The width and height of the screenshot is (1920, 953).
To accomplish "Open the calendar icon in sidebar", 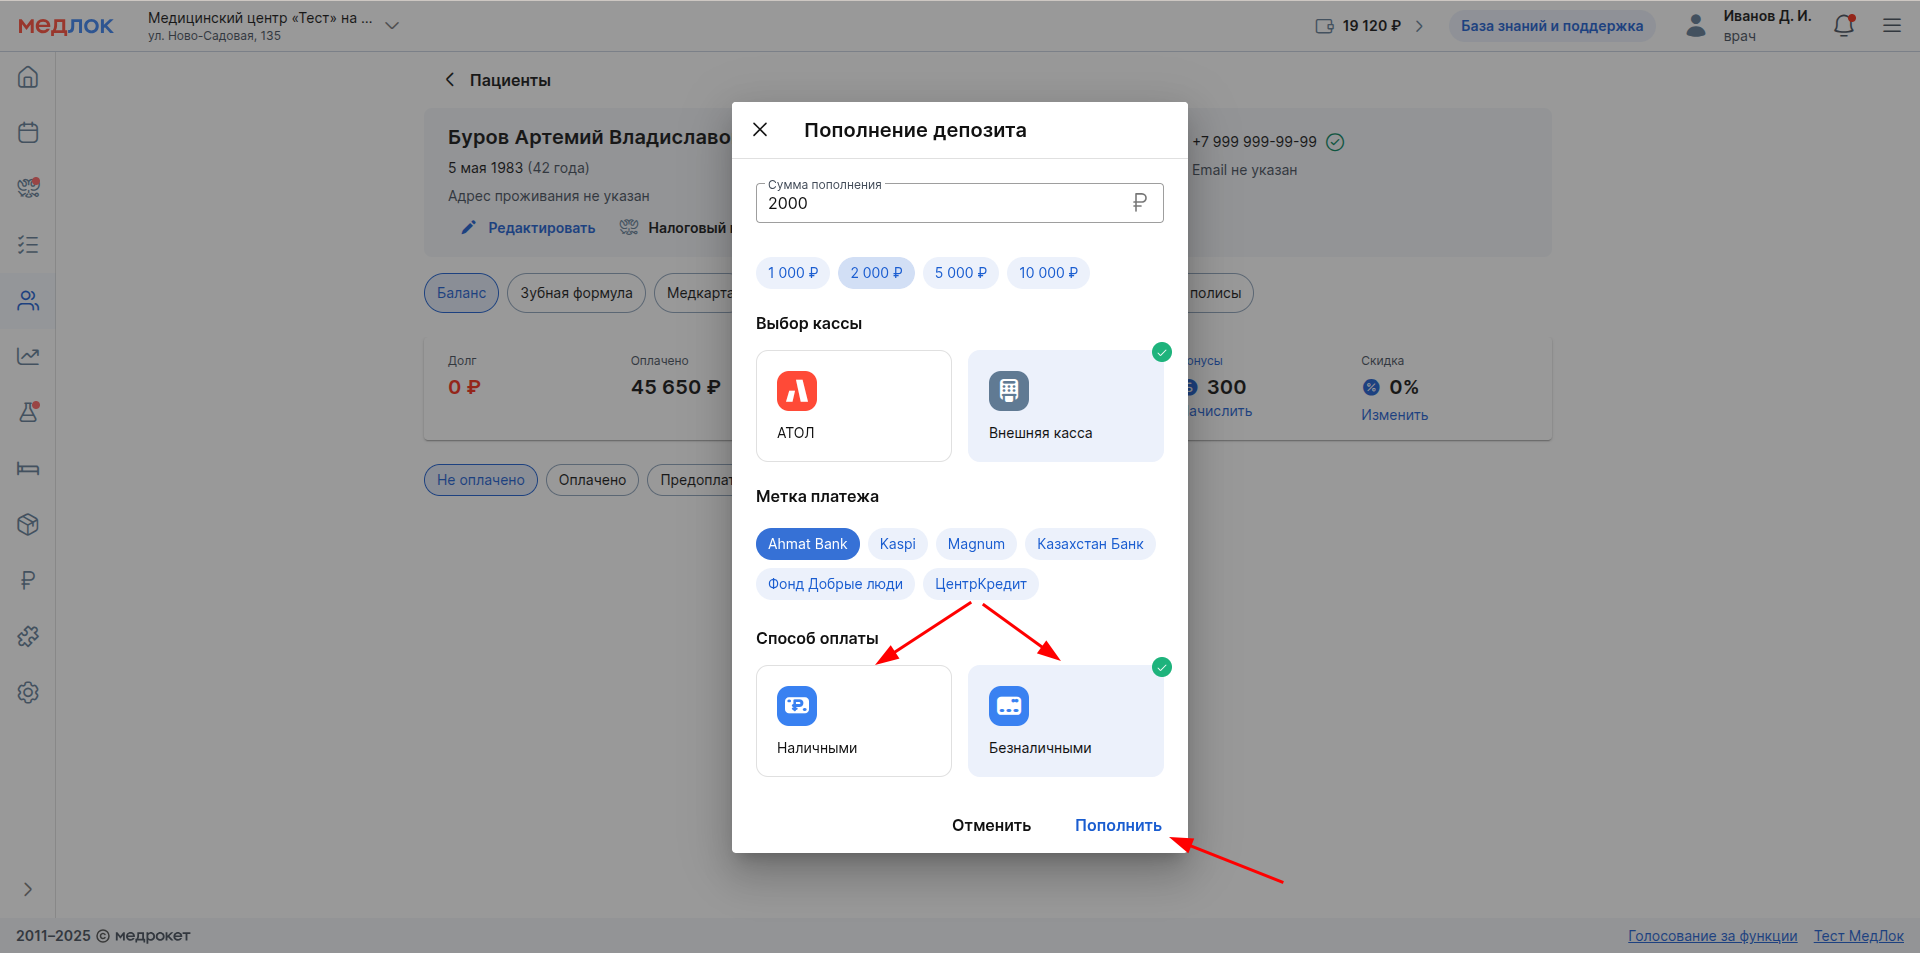I will (x=28, y=132).
